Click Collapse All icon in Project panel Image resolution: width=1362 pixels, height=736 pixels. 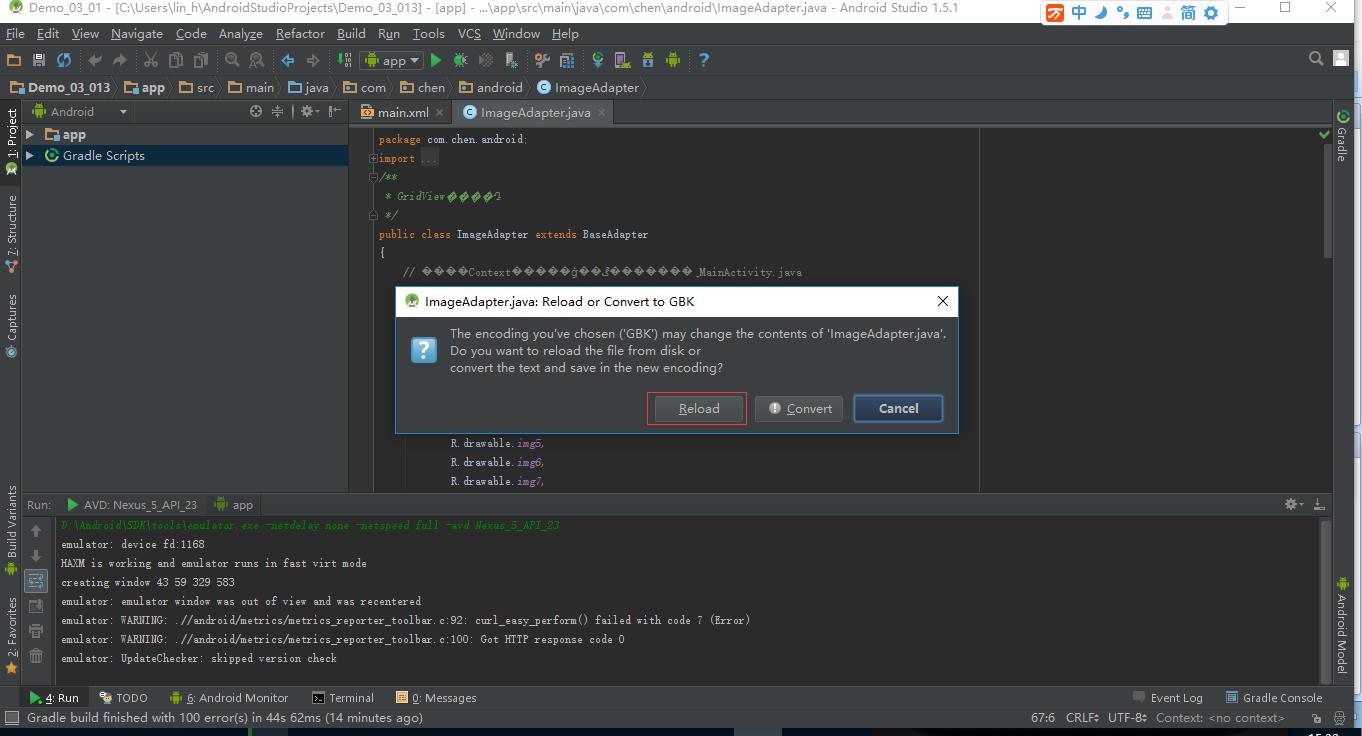(278, 112)
